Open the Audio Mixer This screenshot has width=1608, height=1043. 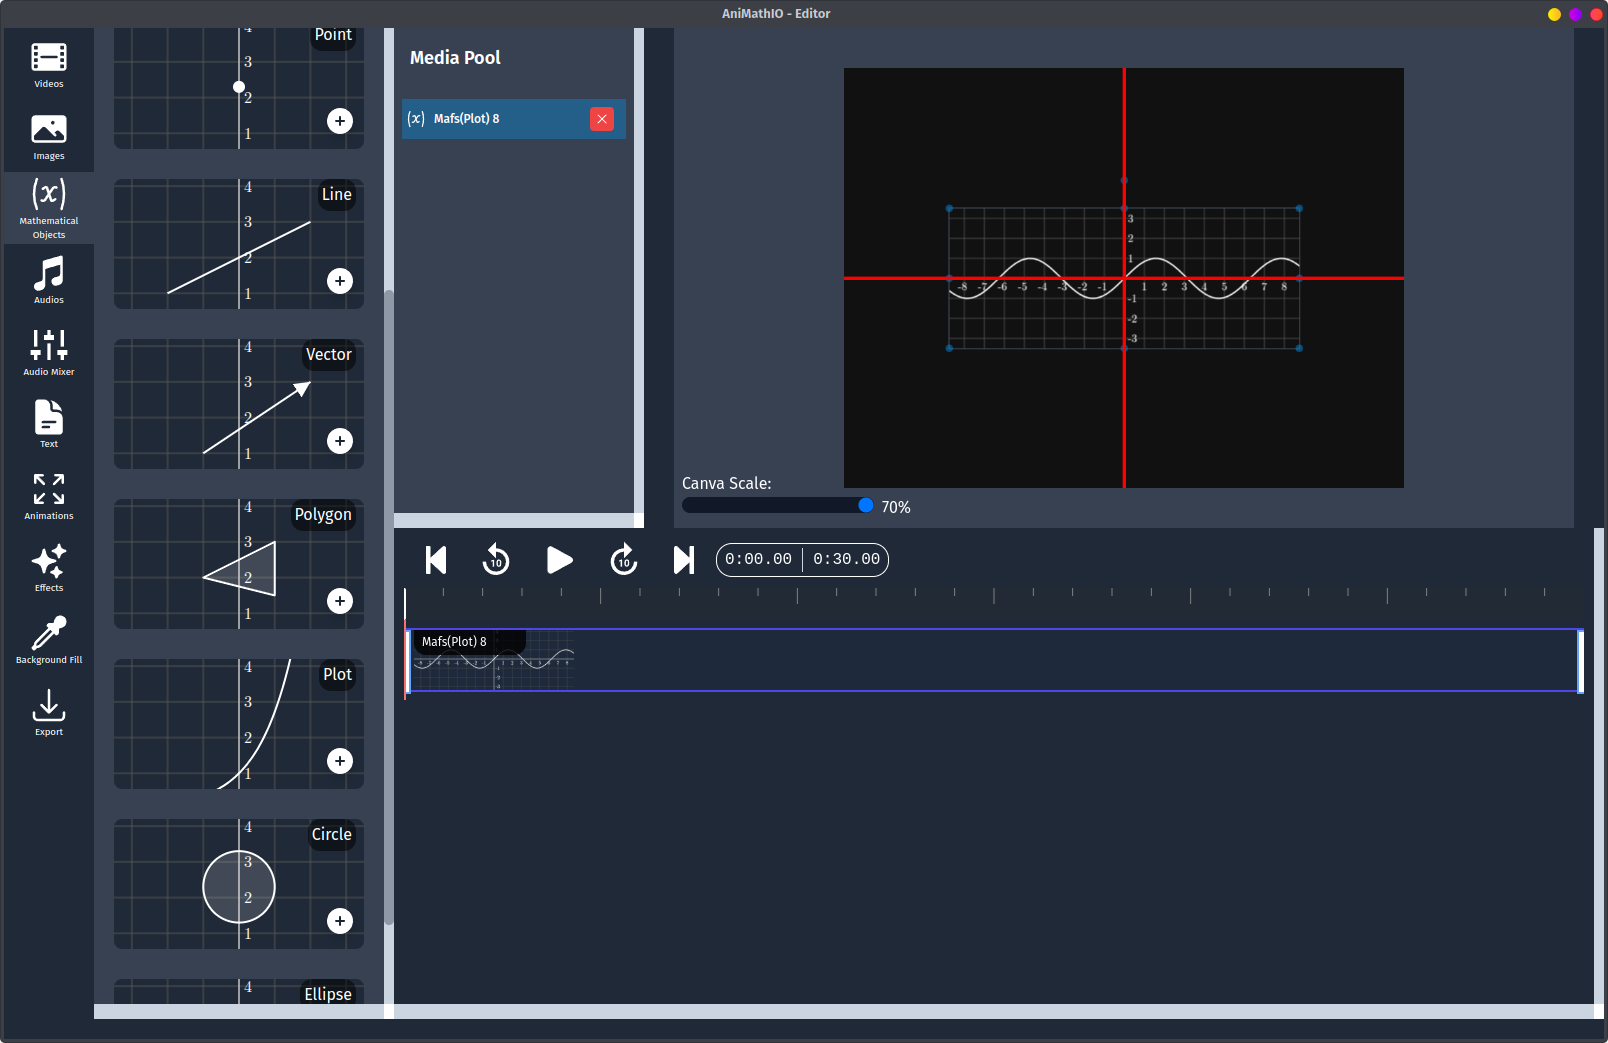pyautogui.click(x=48, y=353)
